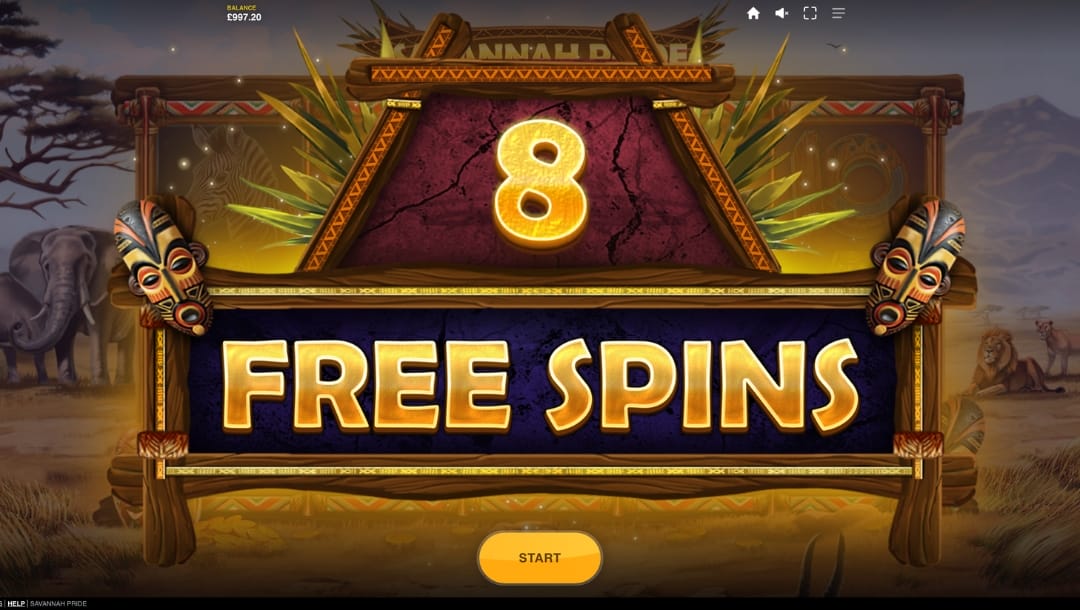Screen dimensions: 1080x610
Task: Click the purple cracked triangle panel
Action: [x=541, y=182]
